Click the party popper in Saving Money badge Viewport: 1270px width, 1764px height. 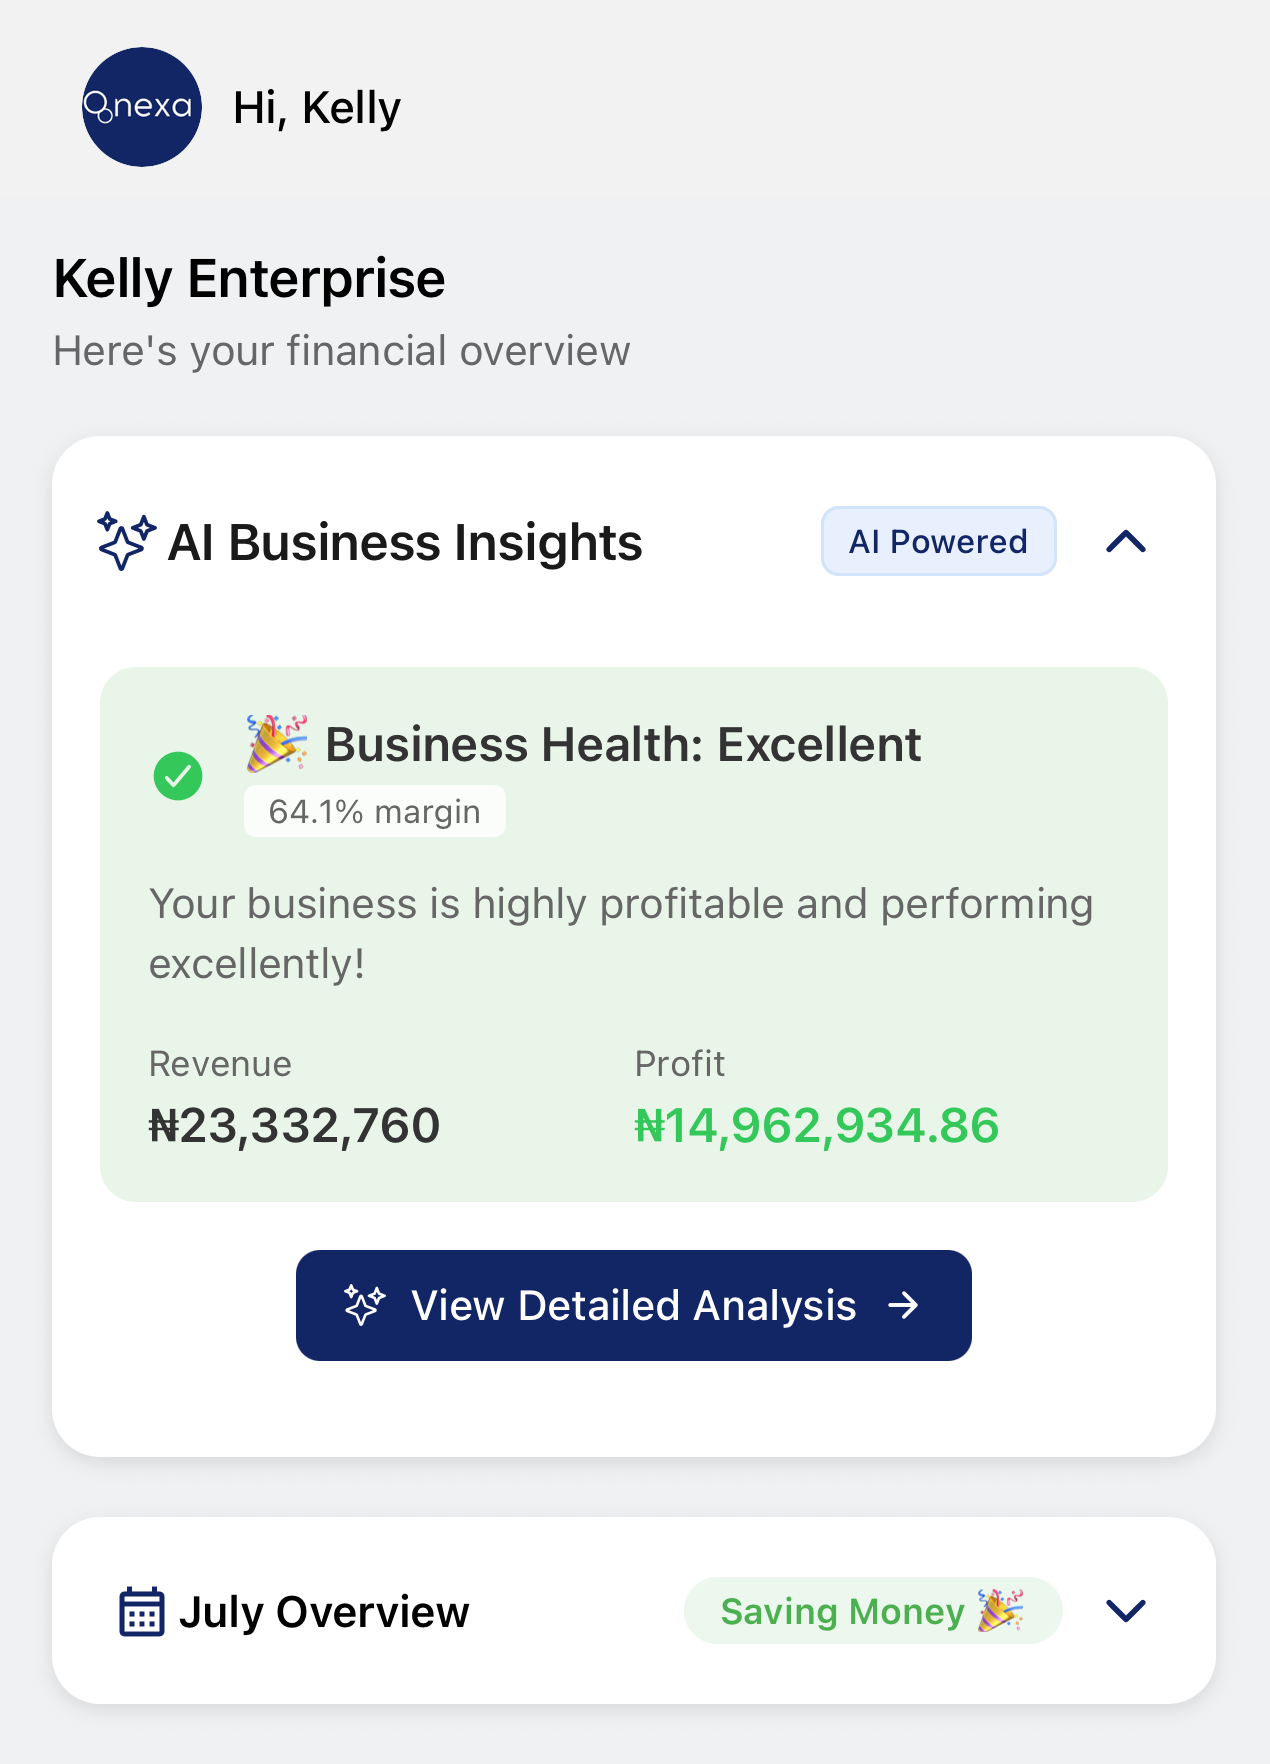point(1000,1610)
